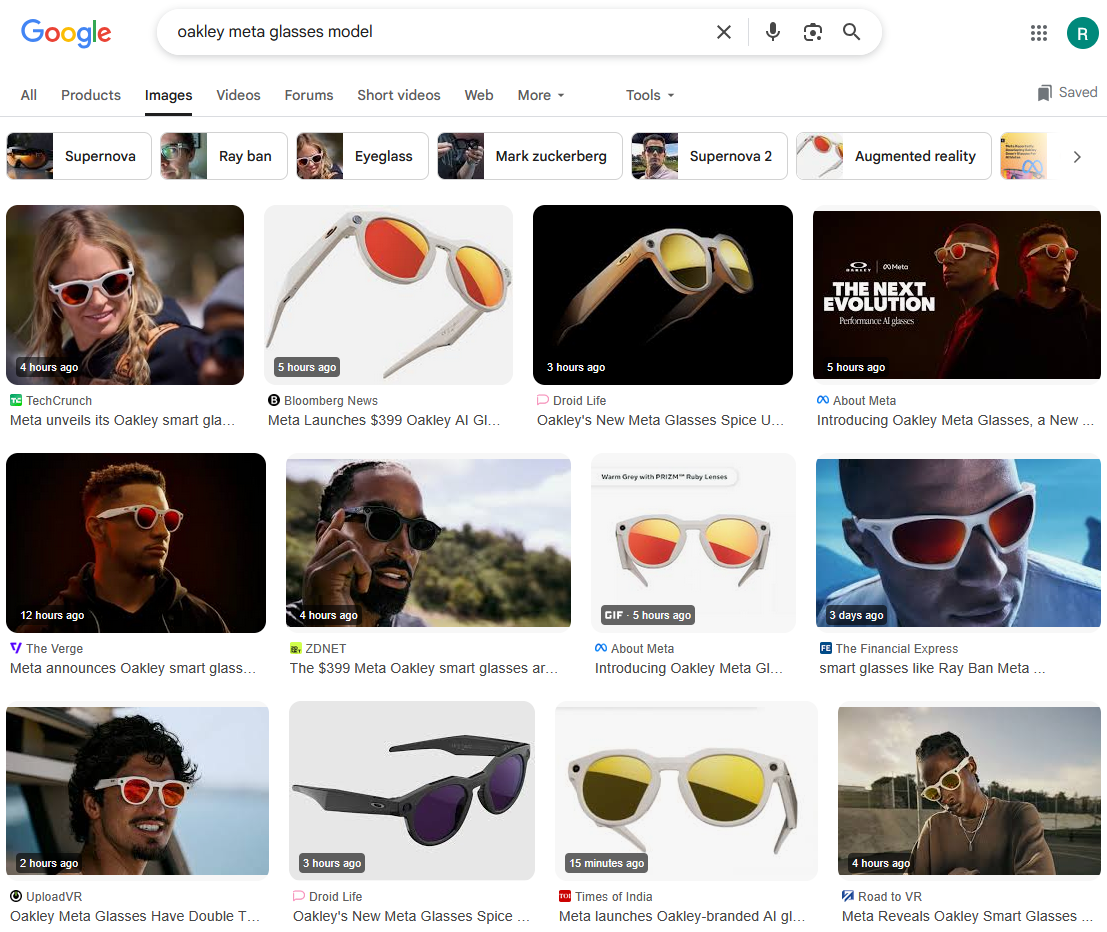Switch to the All tab
1107x932 pixels.
pyautogui.click(x=29, y=95)
